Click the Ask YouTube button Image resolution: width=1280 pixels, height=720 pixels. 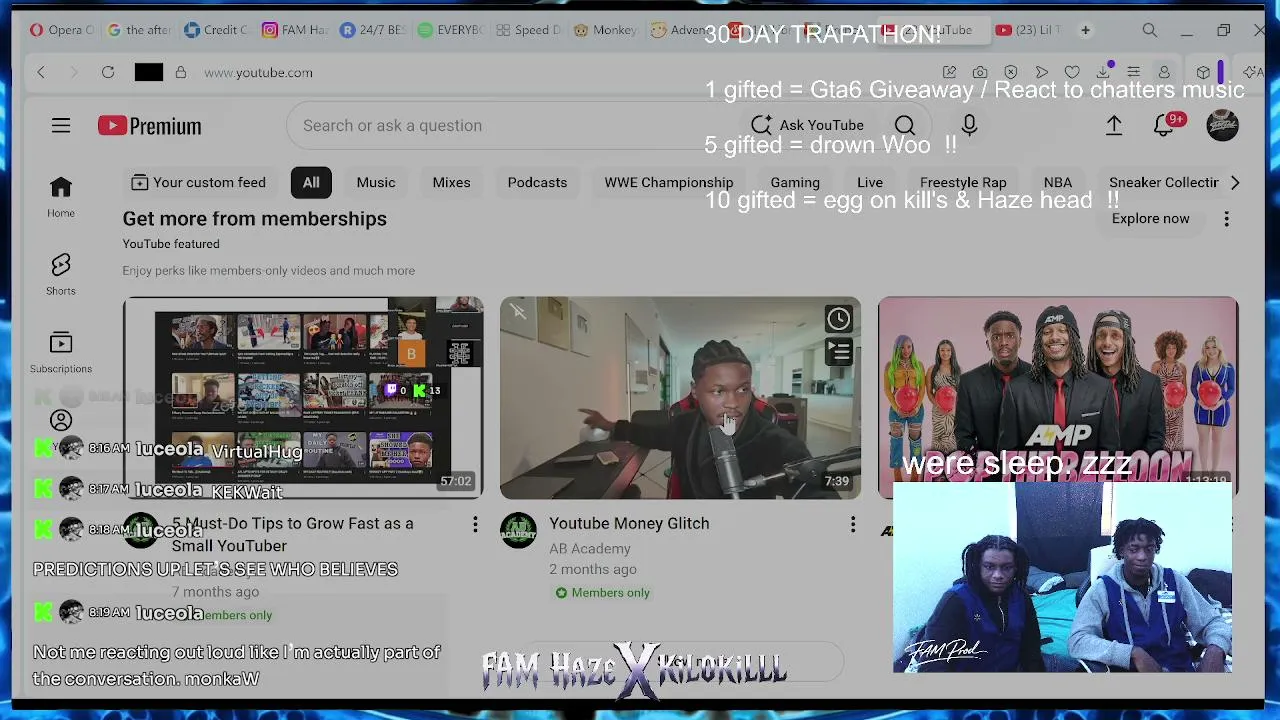point(807,125)
